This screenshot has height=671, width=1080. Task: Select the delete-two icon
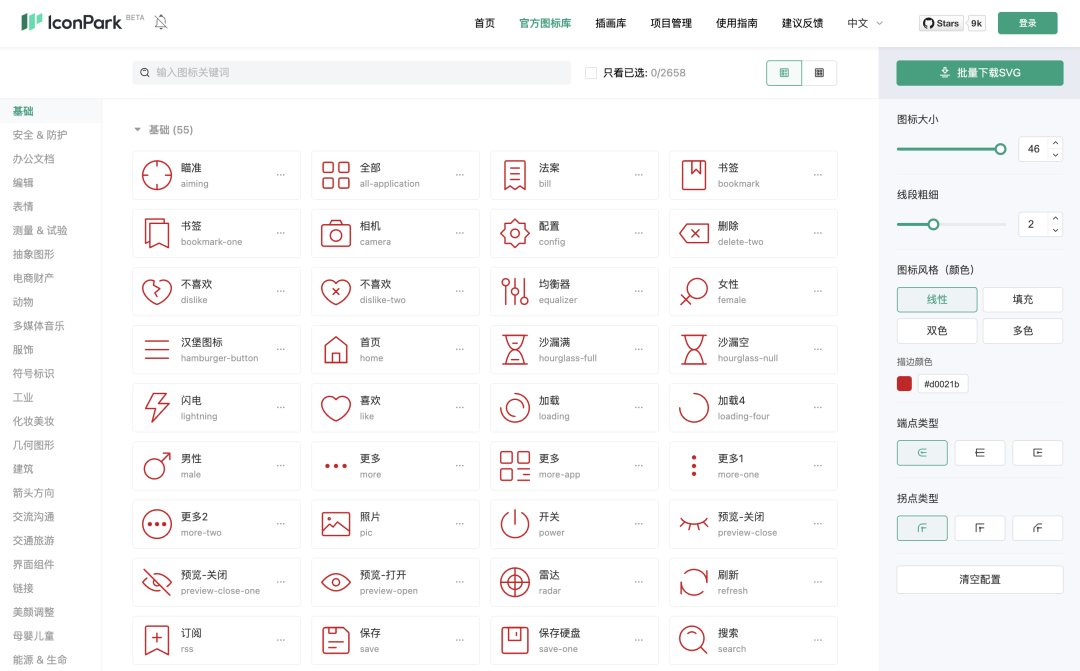coord(694,233)
